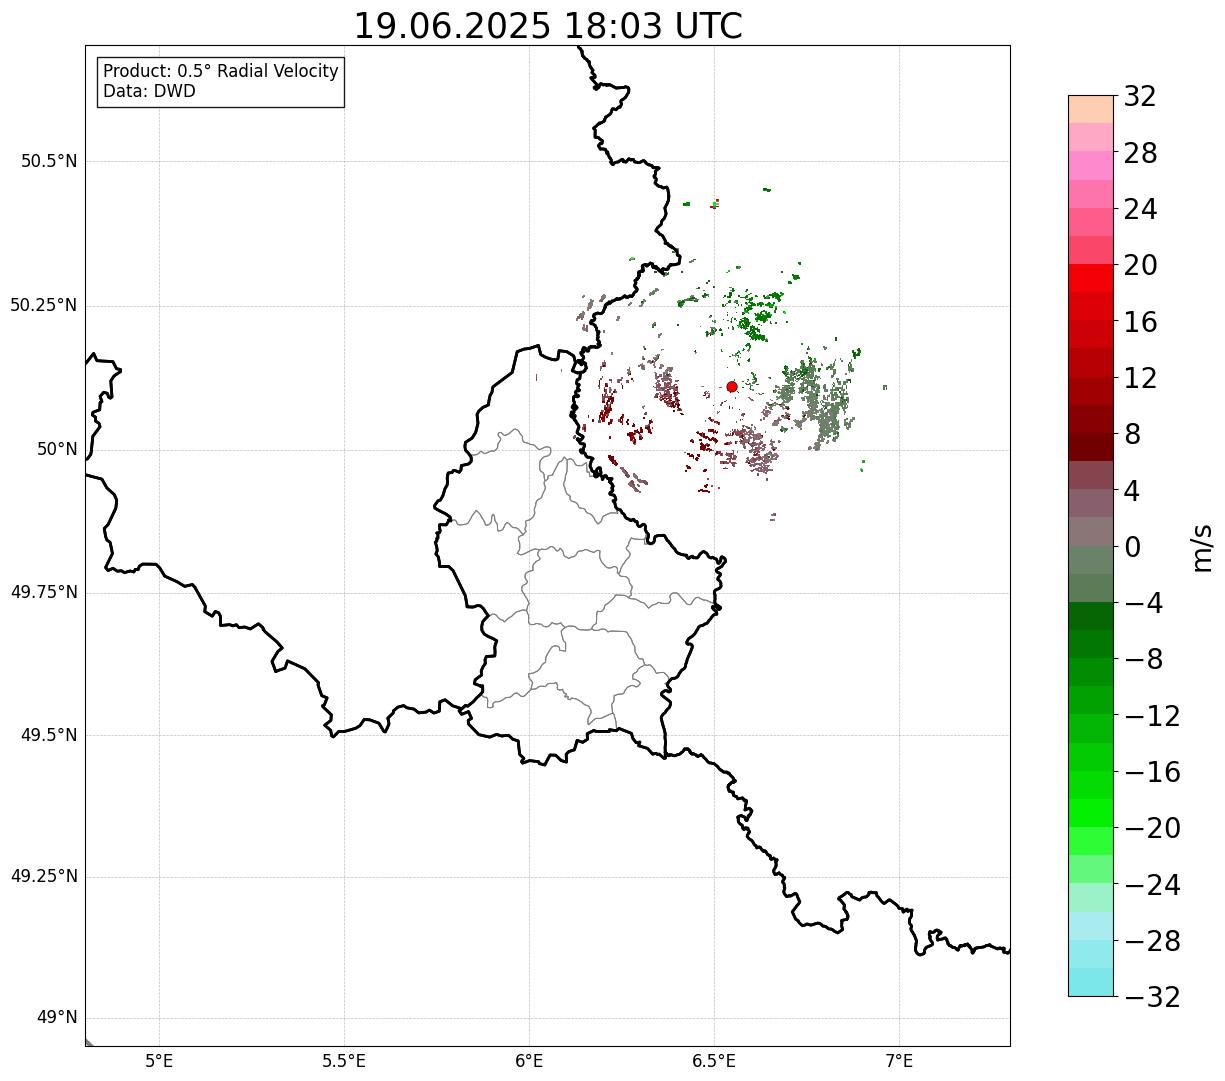Click the 50.5°N latitude label
This screenshot has height=1081, width=1225.
coord(49,161)
